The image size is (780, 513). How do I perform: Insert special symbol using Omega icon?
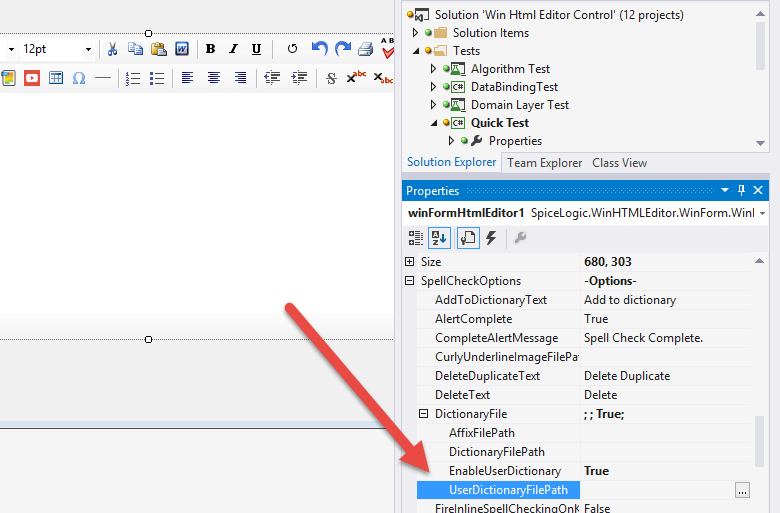79,78
